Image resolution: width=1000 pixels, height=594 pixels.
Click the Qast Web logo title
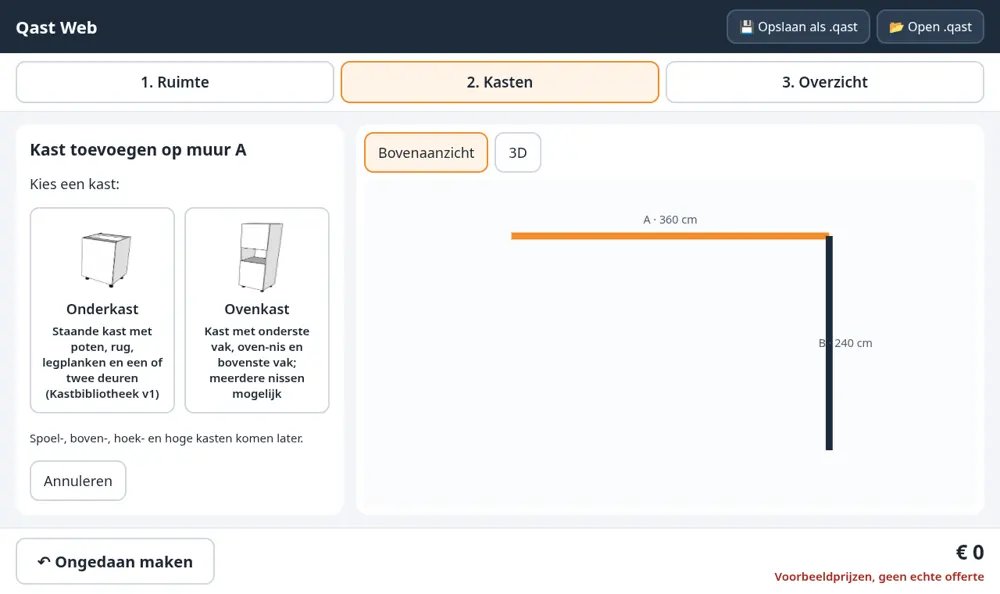56,27
